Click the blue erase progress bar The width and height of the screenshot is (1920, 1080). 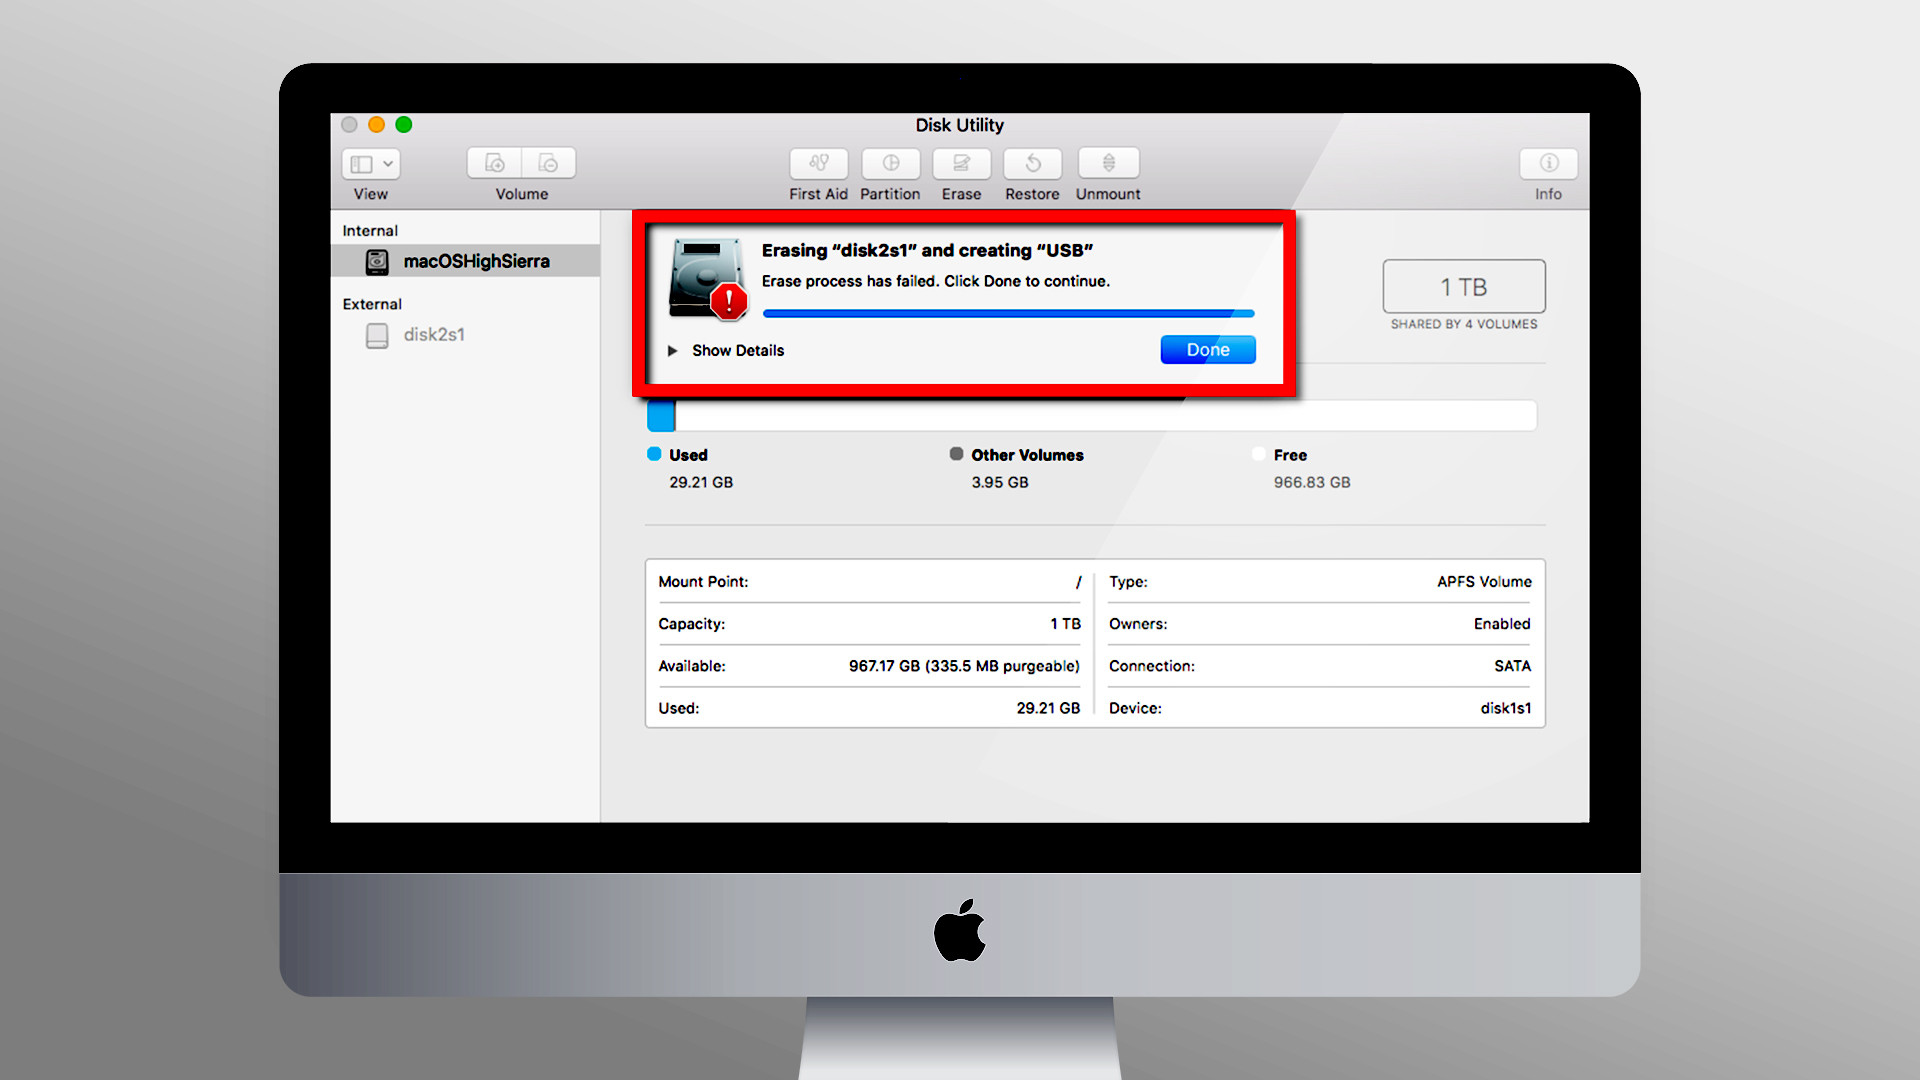[1008, 313]
